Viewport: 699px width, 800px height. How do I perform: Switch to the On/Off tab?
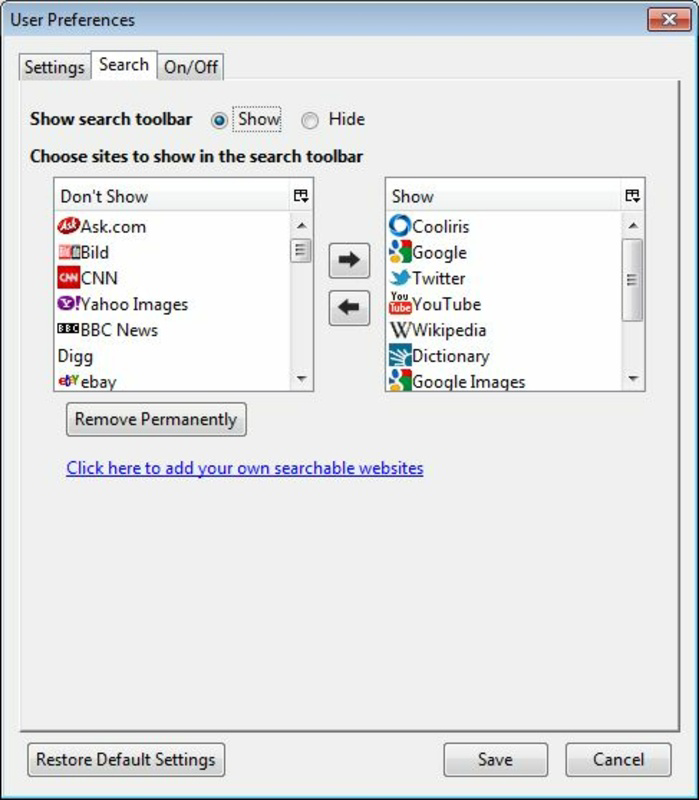click(191, 67)
